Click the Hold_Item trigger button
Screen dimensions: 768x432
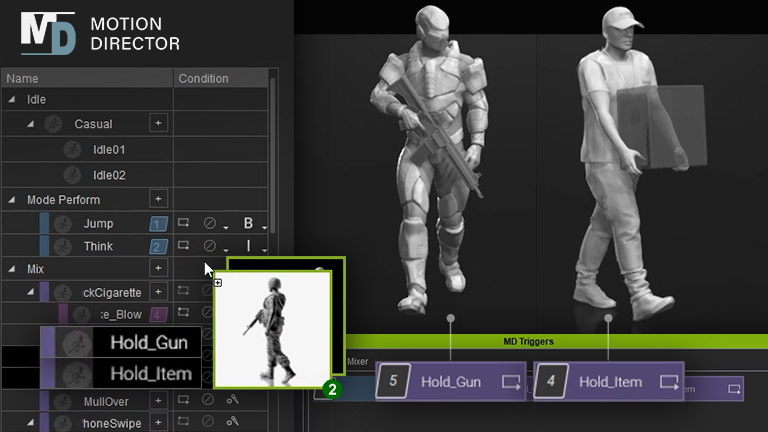608,381
